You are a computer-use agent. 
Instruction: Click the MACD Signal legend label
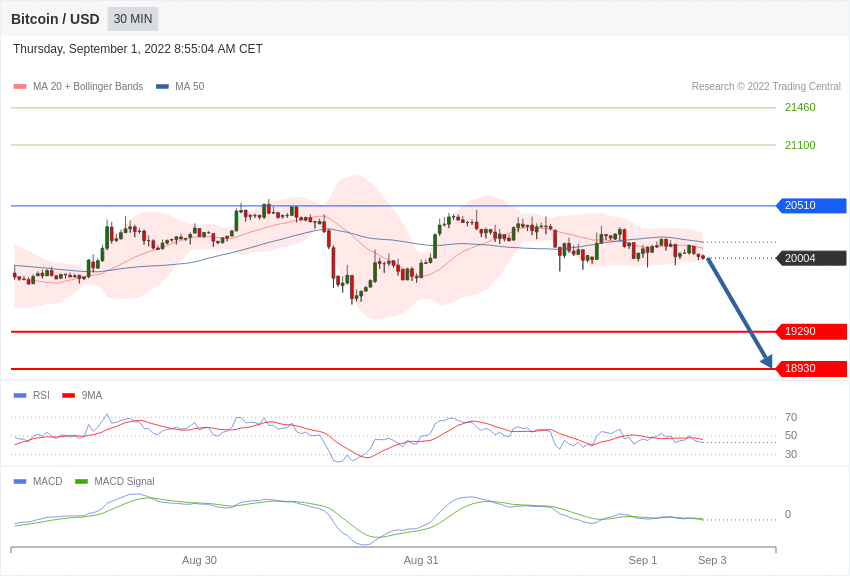pos(124,481)
